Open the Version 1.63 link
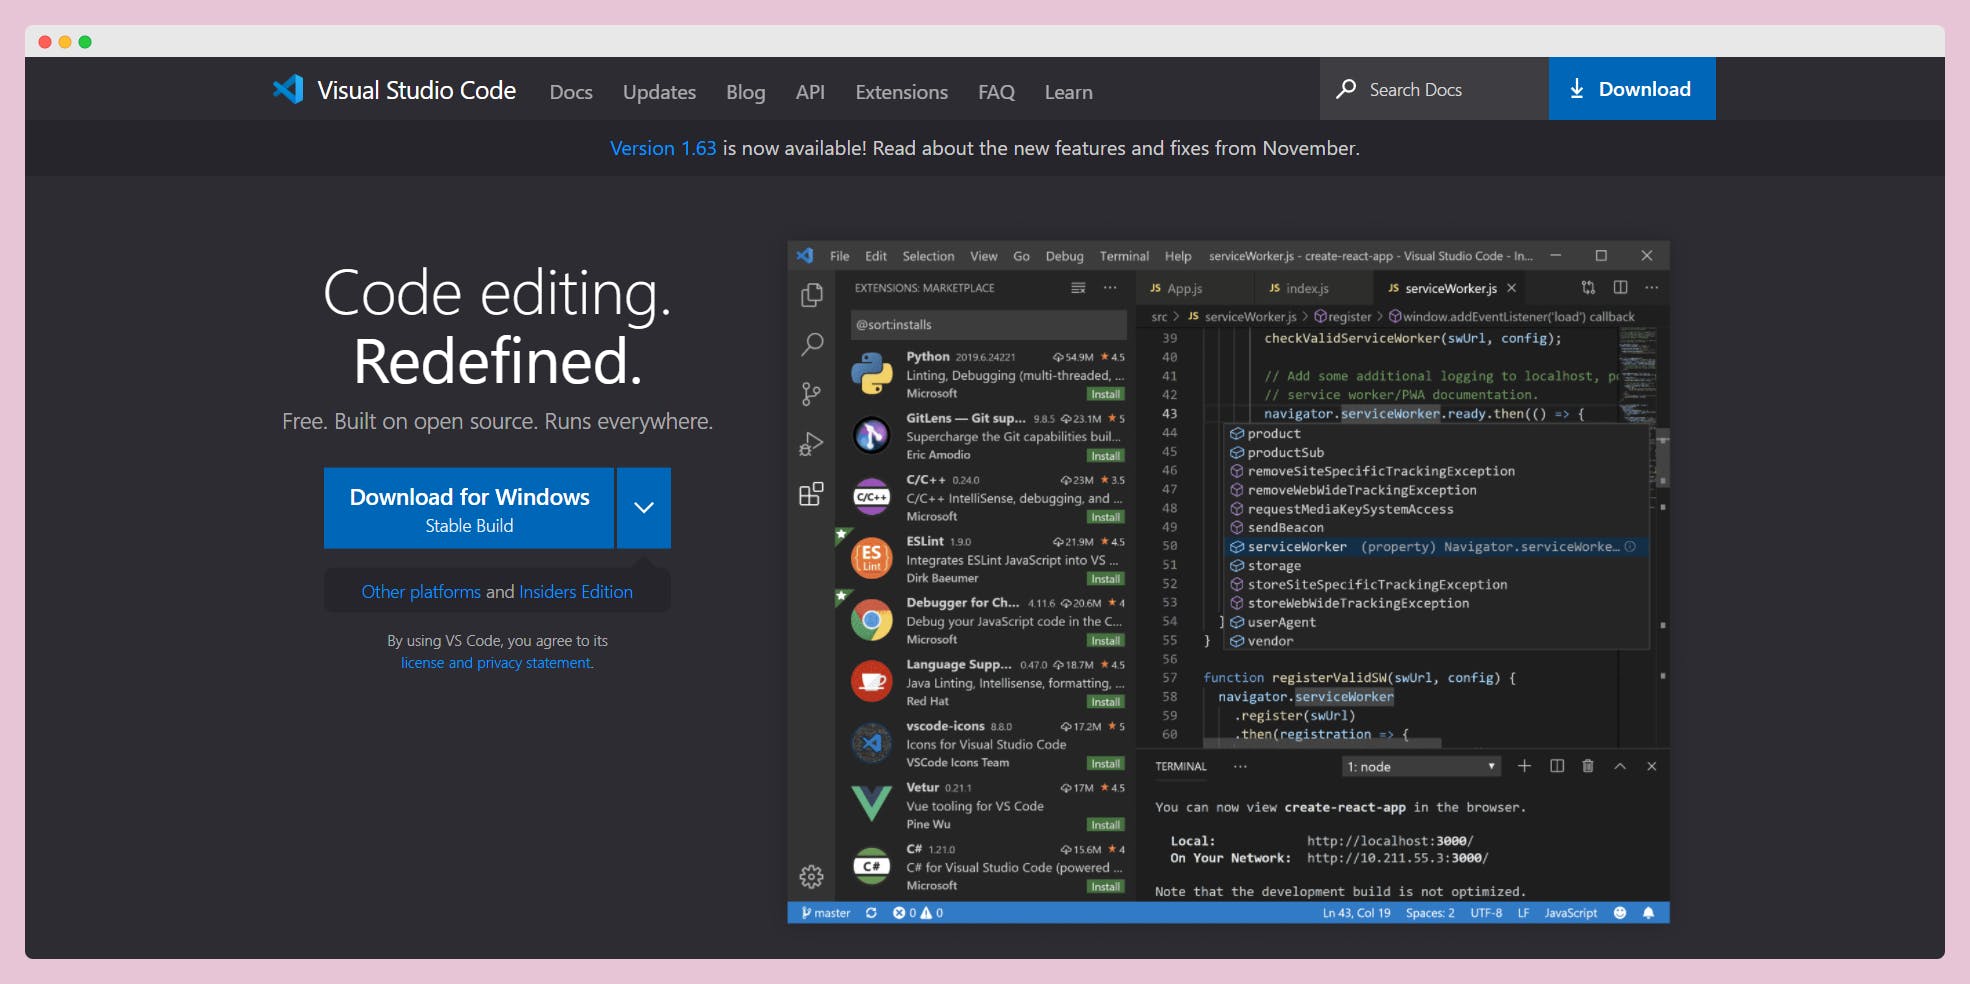 (x=663, y=148)
